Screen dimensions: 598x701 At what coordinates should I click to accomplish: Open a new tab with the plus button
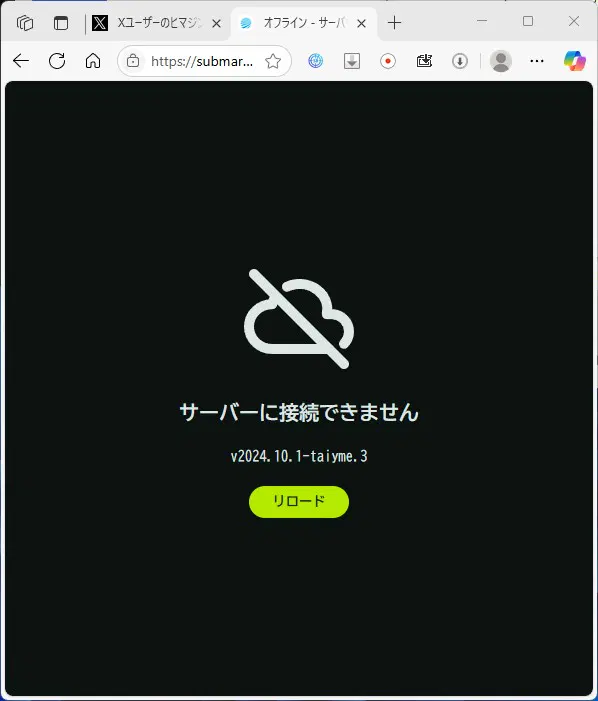(x=394, y=23)
